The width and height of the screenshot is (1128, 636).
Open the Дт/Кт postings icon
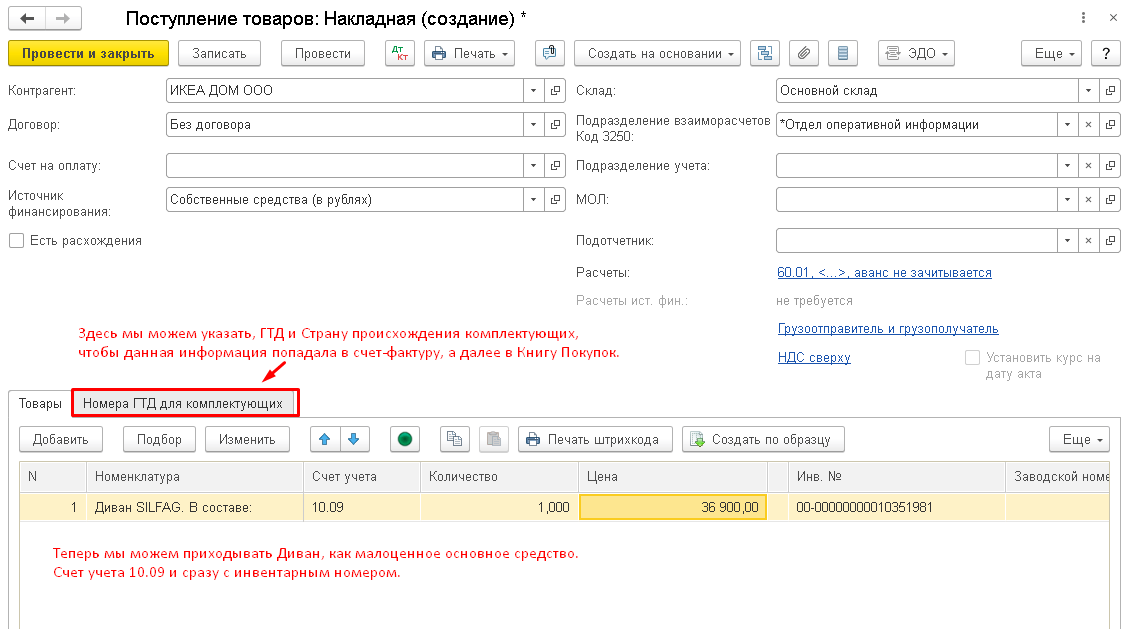[399, 53]
